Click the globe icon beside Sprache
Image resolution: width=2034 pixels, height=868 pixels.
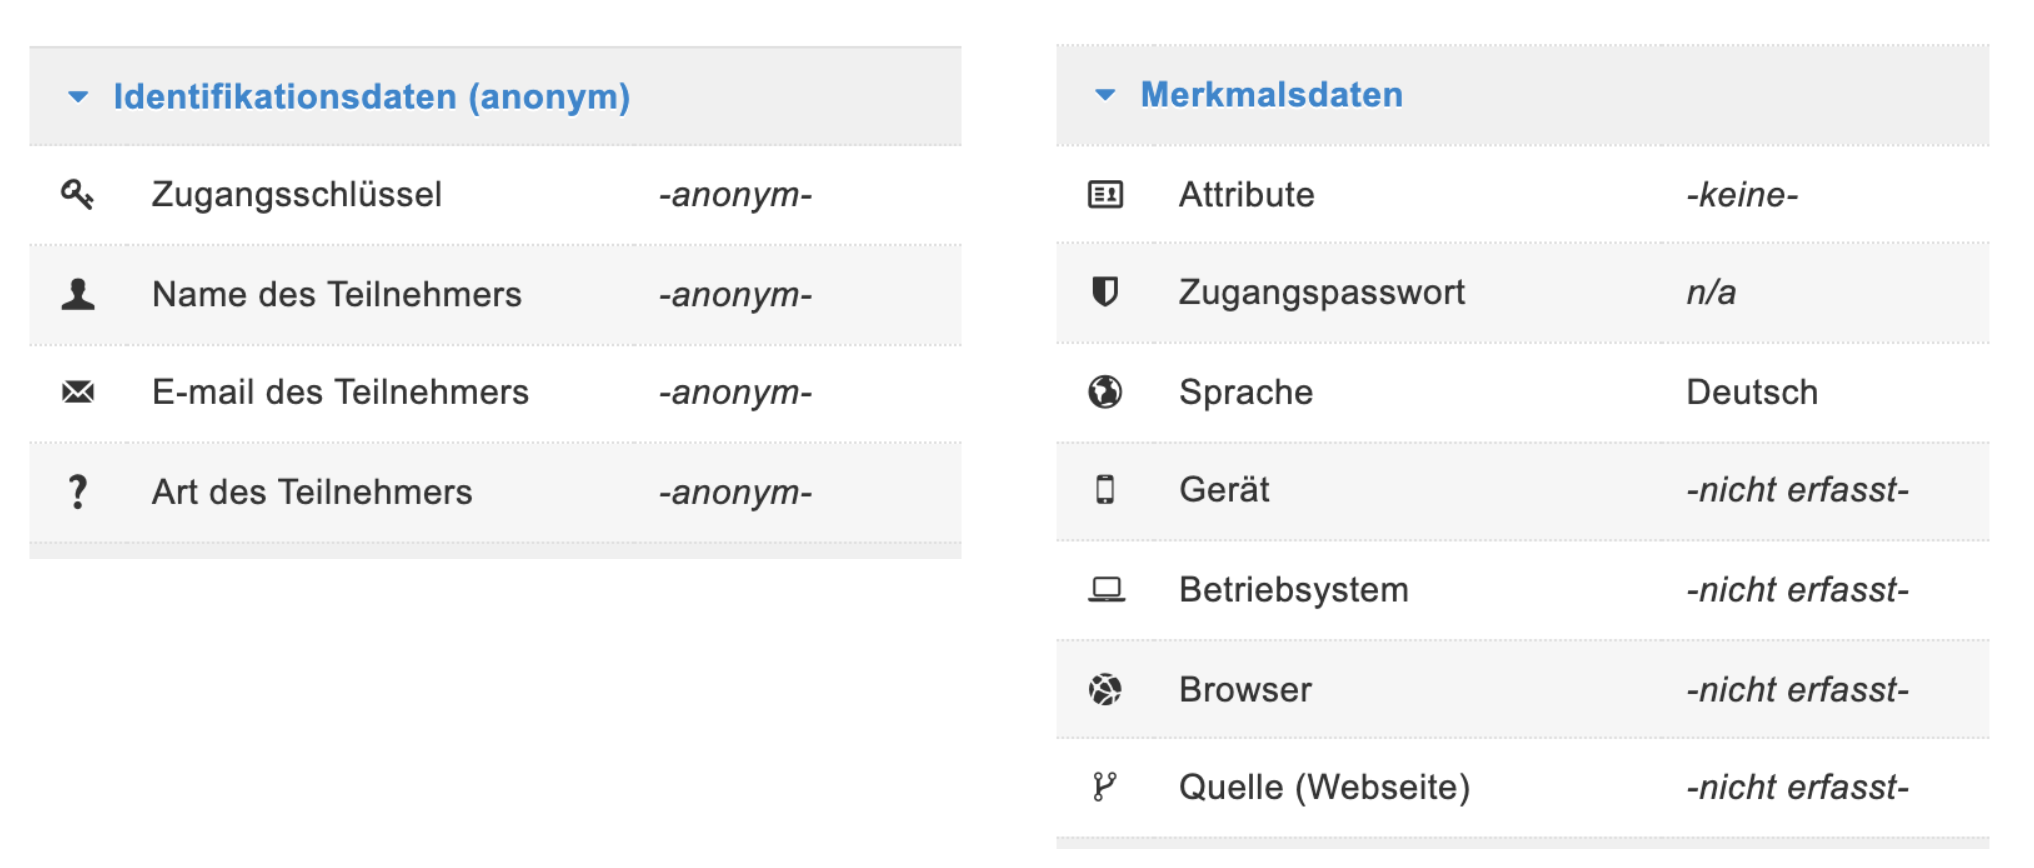(x=1106, y=391)
